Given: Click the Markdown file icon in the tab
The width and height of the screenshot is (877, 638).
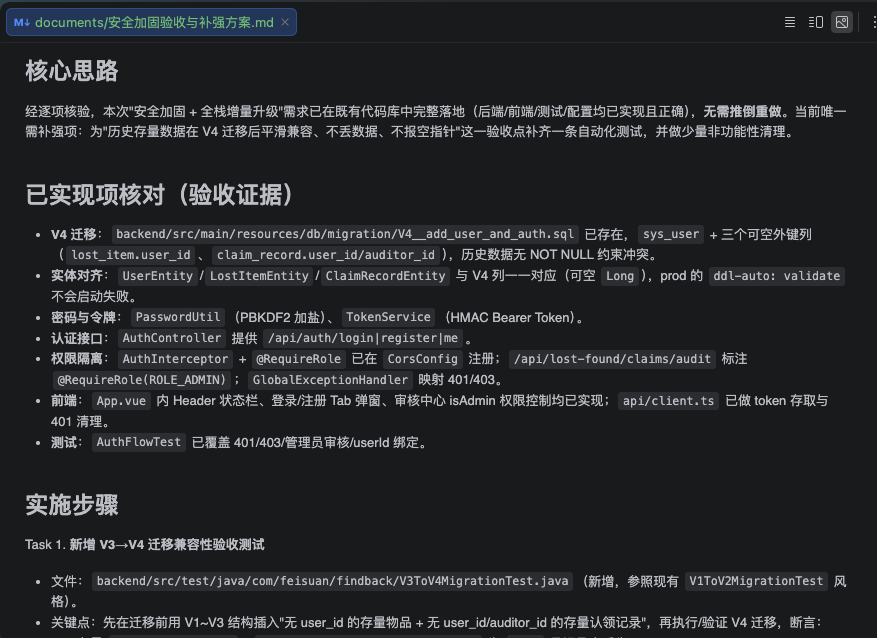Looking at the screenshot, I should 22,22.
